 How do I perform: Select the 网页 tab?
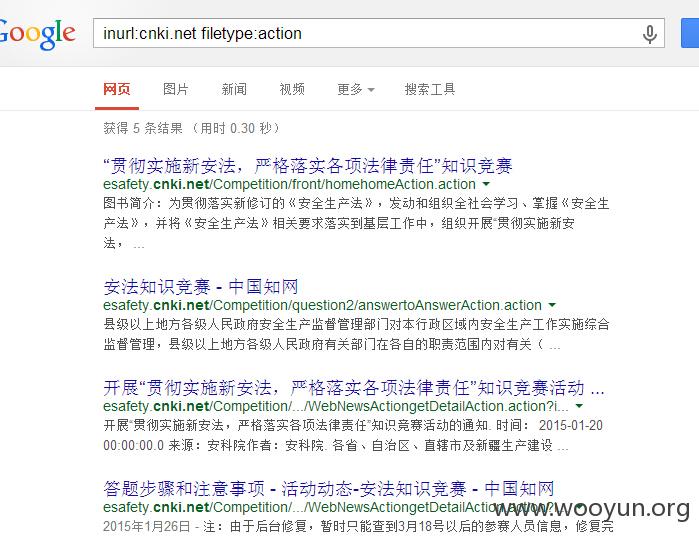[116, 90]
